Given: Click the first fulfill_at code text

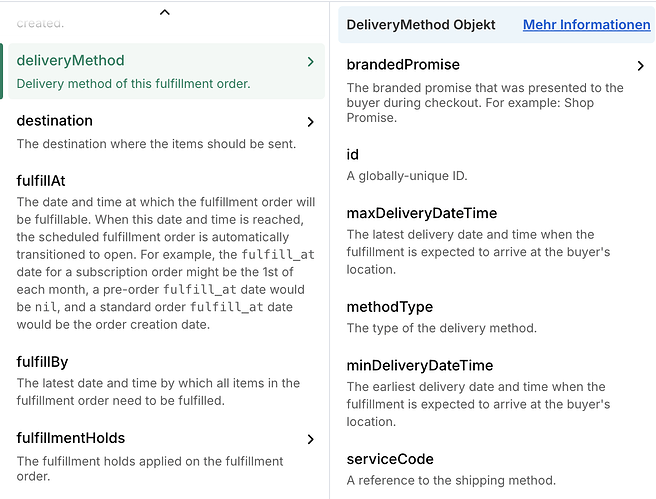Looking at the screenshot, I should pos(278,255).
